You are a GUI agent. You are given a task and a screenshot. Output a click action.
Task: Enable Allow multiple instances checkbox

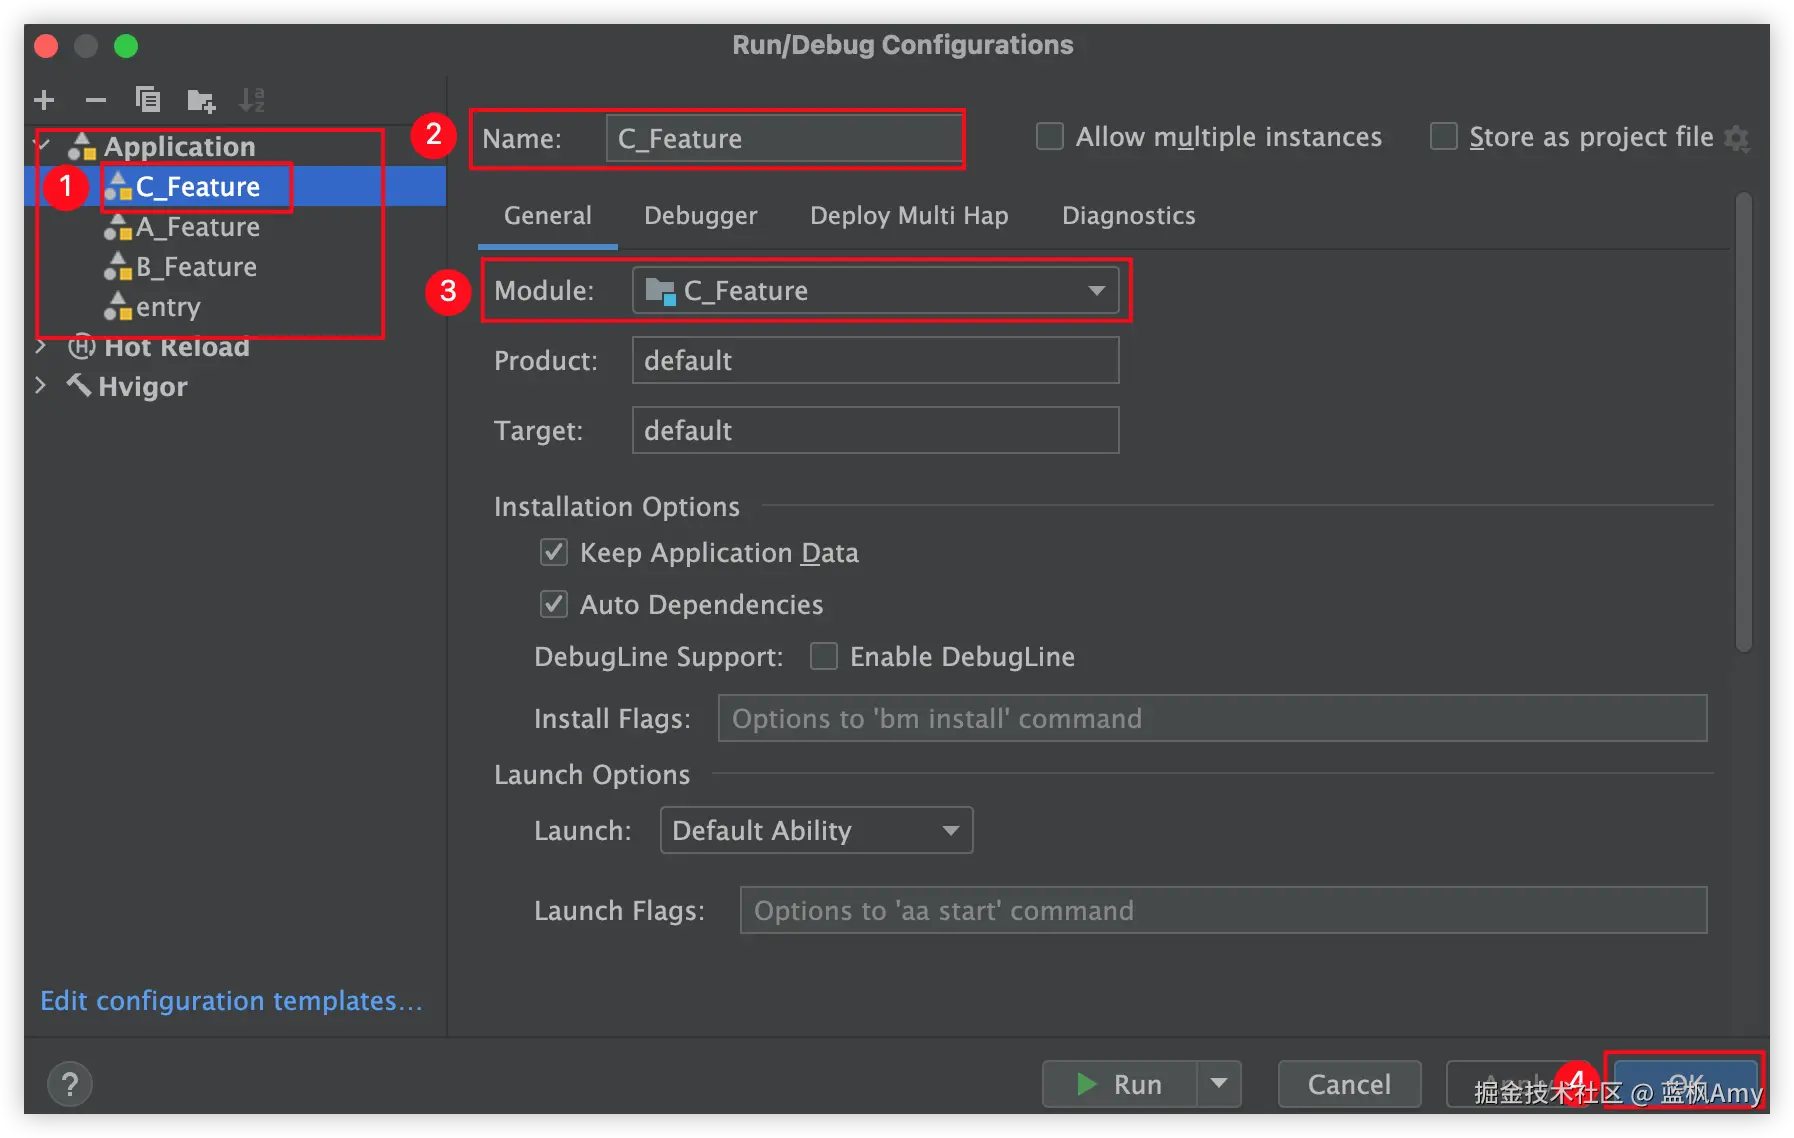[1050, 136]
